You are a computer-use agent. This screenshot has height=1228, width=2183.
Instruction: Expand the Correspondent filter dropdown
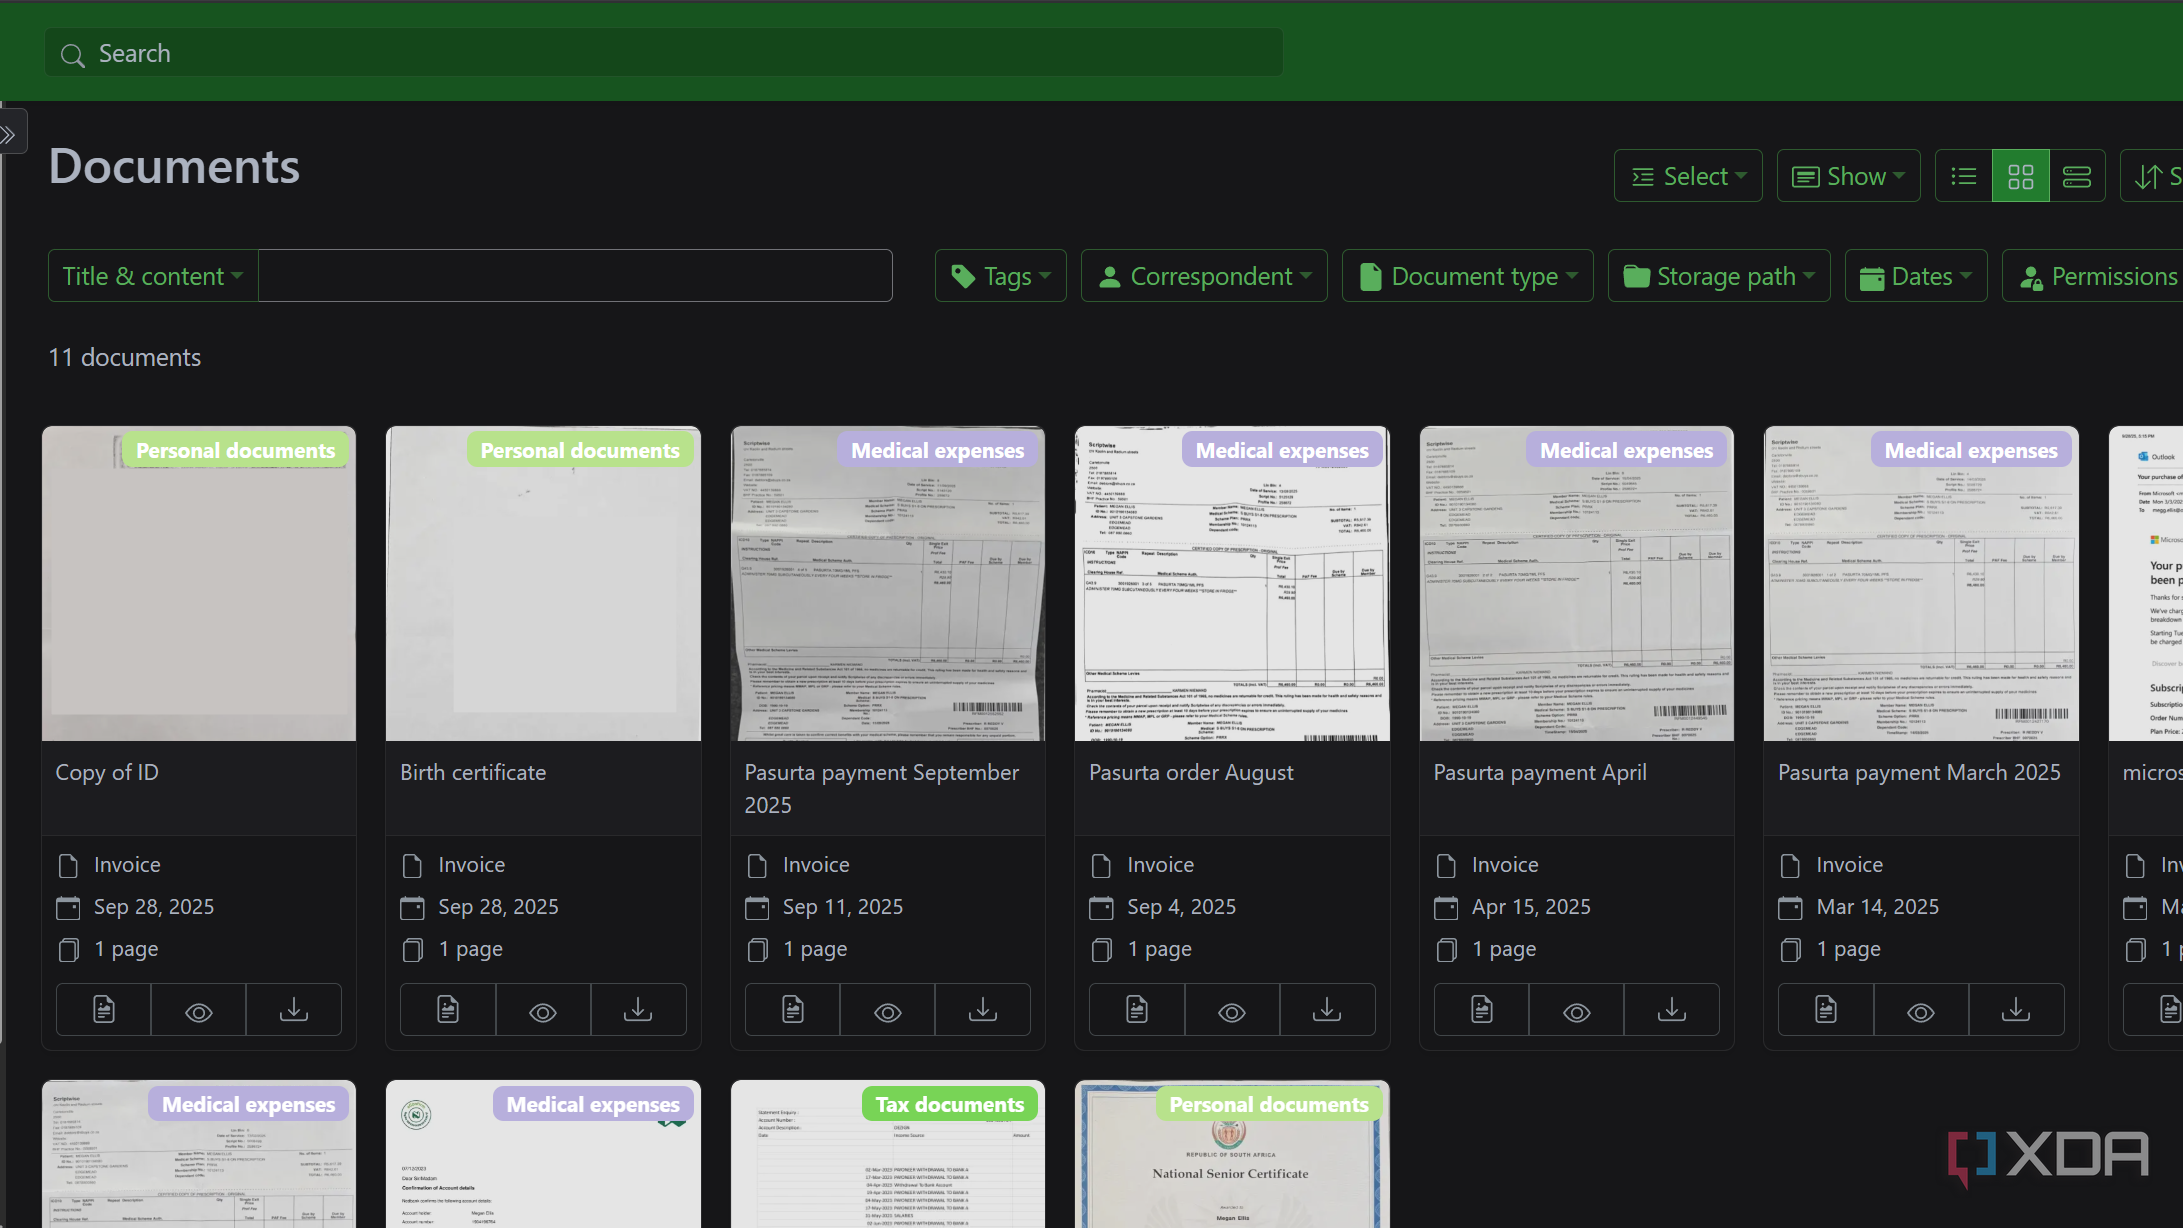1204,276
